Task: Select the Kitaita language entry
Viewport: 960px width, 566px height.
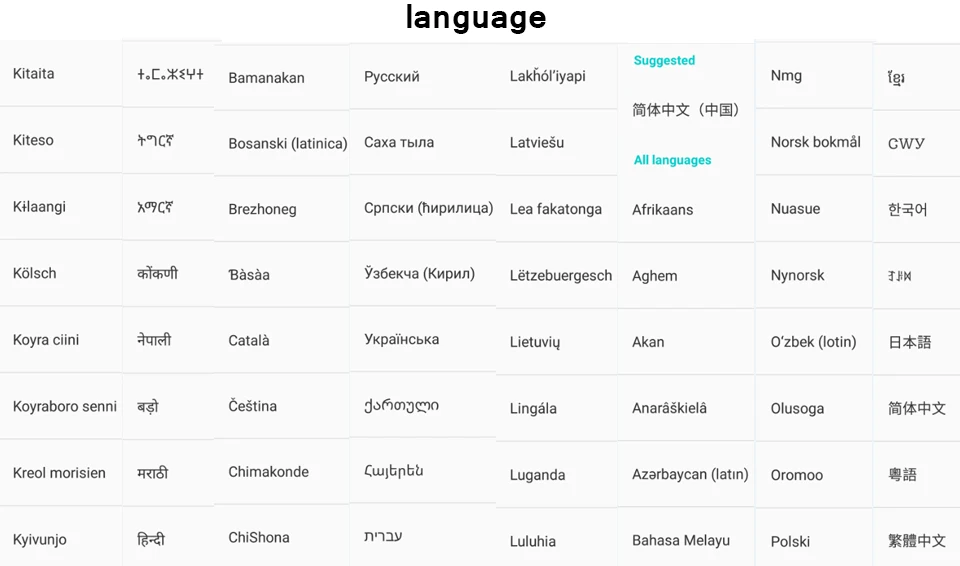Action: [x=34, y=74]
